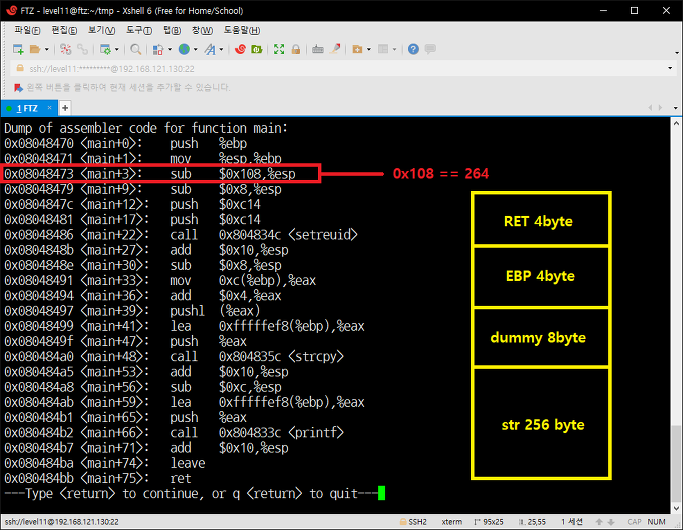Click the color scheme toolbar icon

[158, 49]
